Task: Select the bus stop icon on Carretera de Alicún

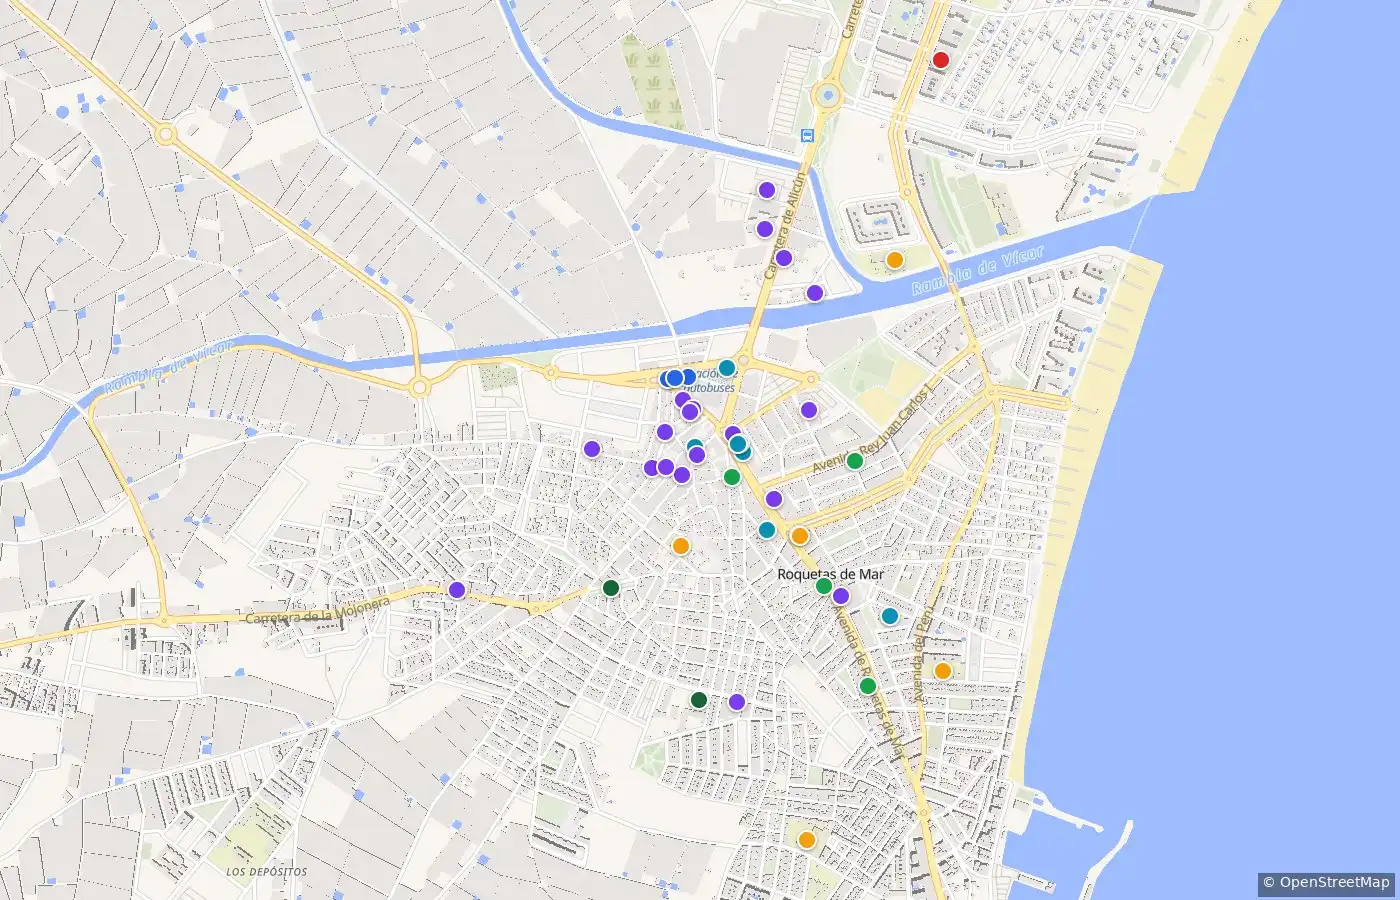Action: (x=807, y=136)
